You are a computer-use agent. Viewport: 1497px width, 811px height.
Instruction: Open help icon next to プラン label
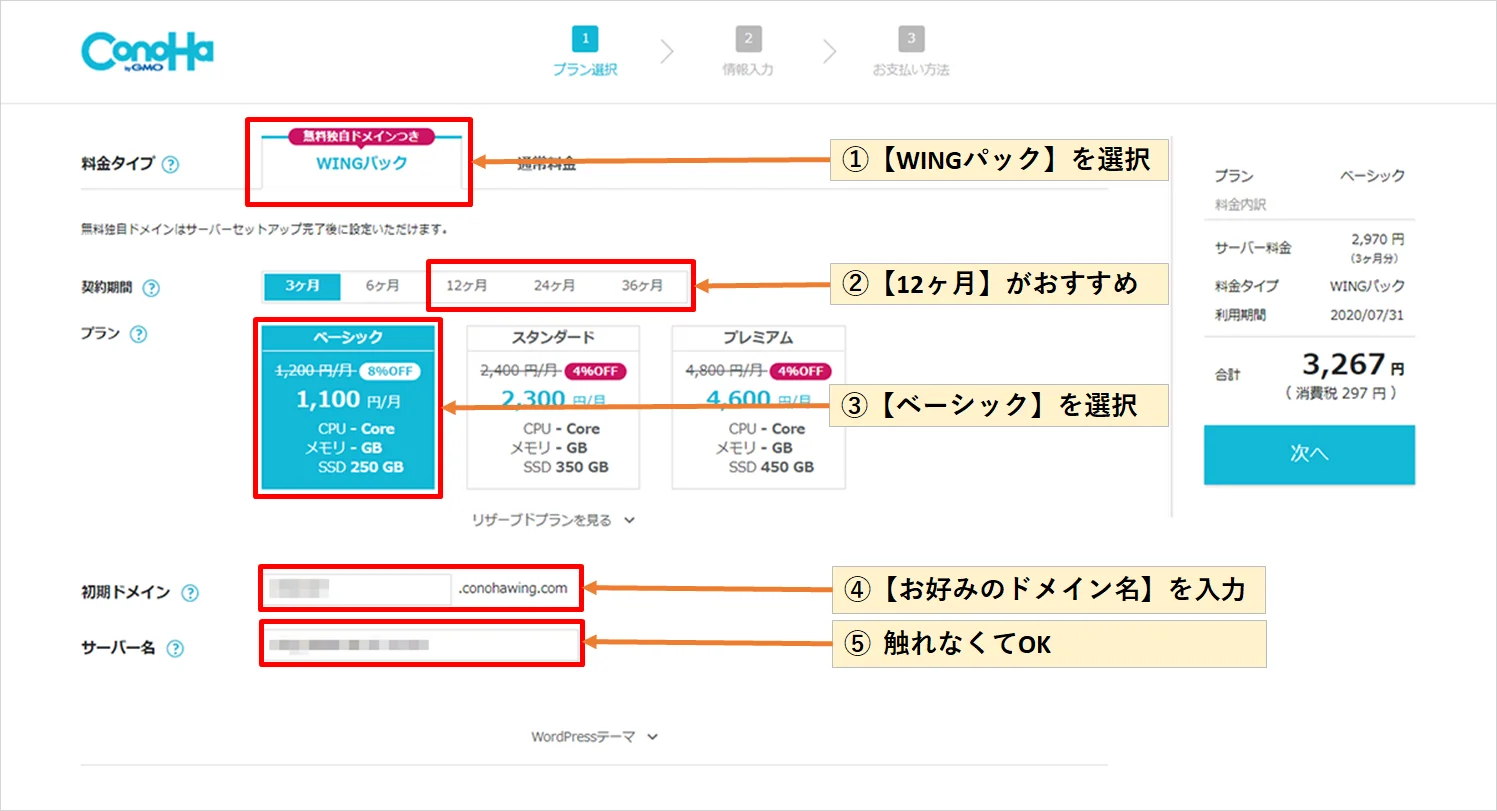[139, 334]
